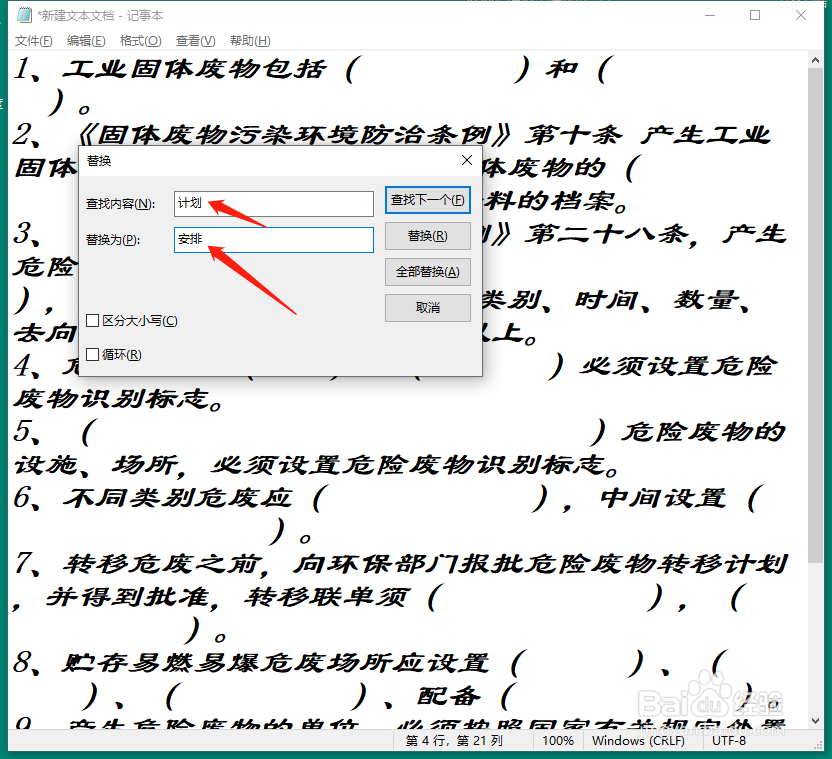Click the scrollbar down arrow

816,720
